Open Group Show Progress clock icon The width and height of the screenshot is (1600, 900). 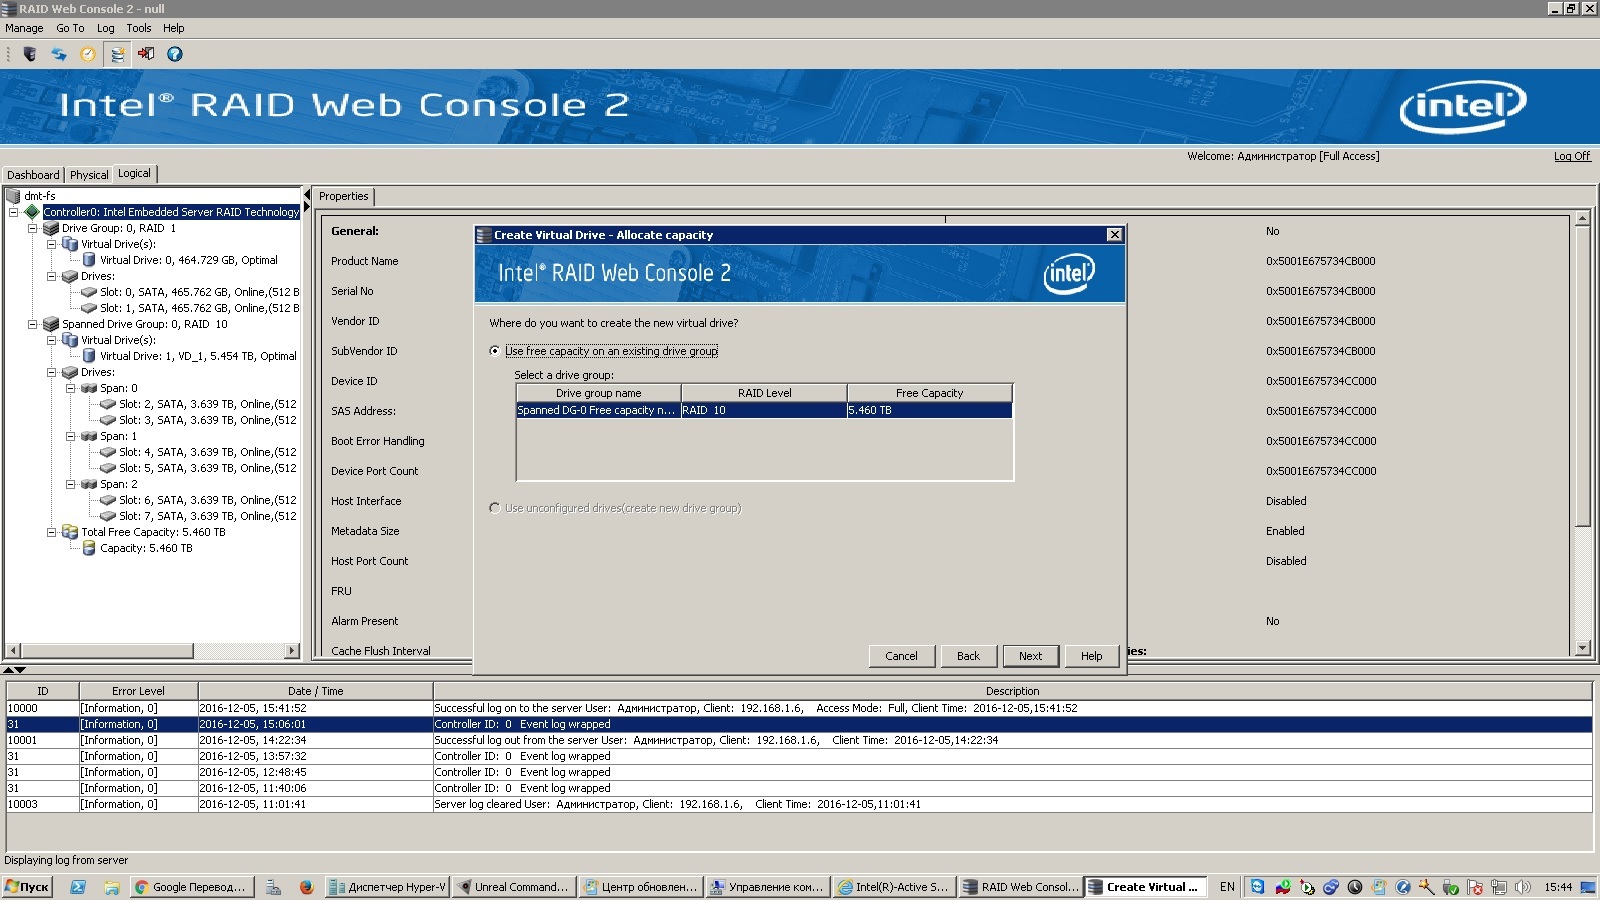pos(88,54)
